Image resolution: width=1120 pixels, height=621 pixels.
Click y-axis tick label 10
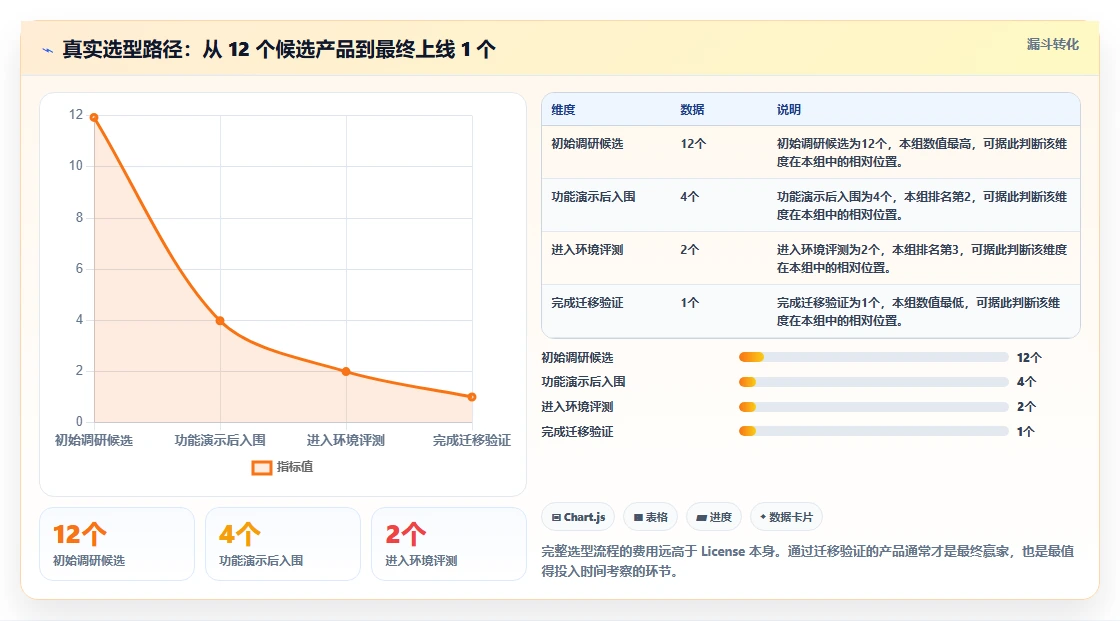click(x=76, y=166)
